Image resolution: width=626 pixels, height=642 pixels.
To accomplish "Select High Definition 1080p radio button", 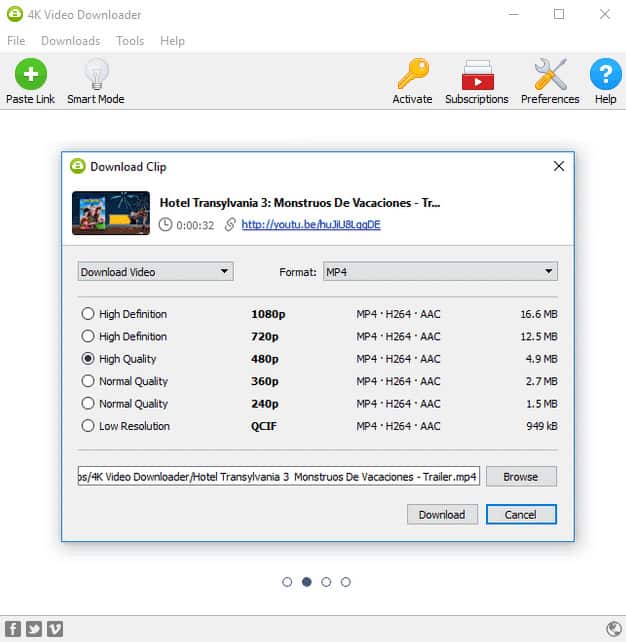I will point(88,314).
